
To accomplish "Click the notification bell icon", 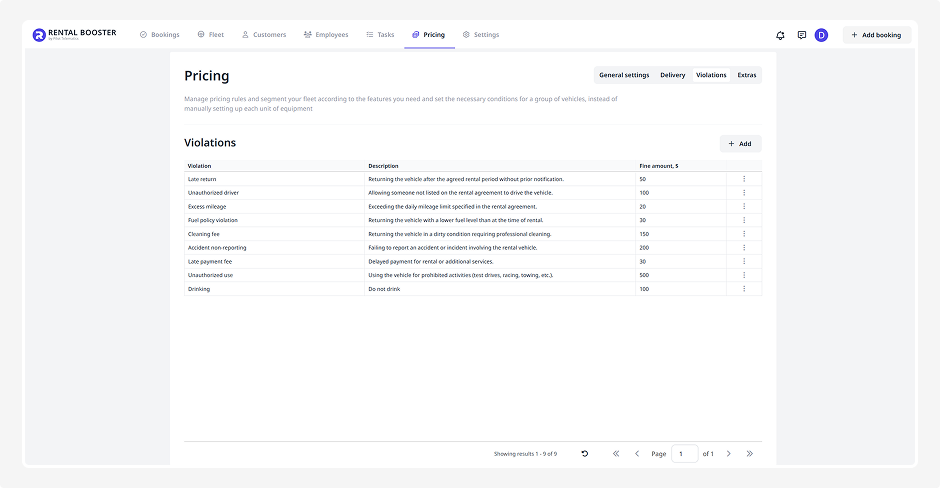I will coord(780,35).
